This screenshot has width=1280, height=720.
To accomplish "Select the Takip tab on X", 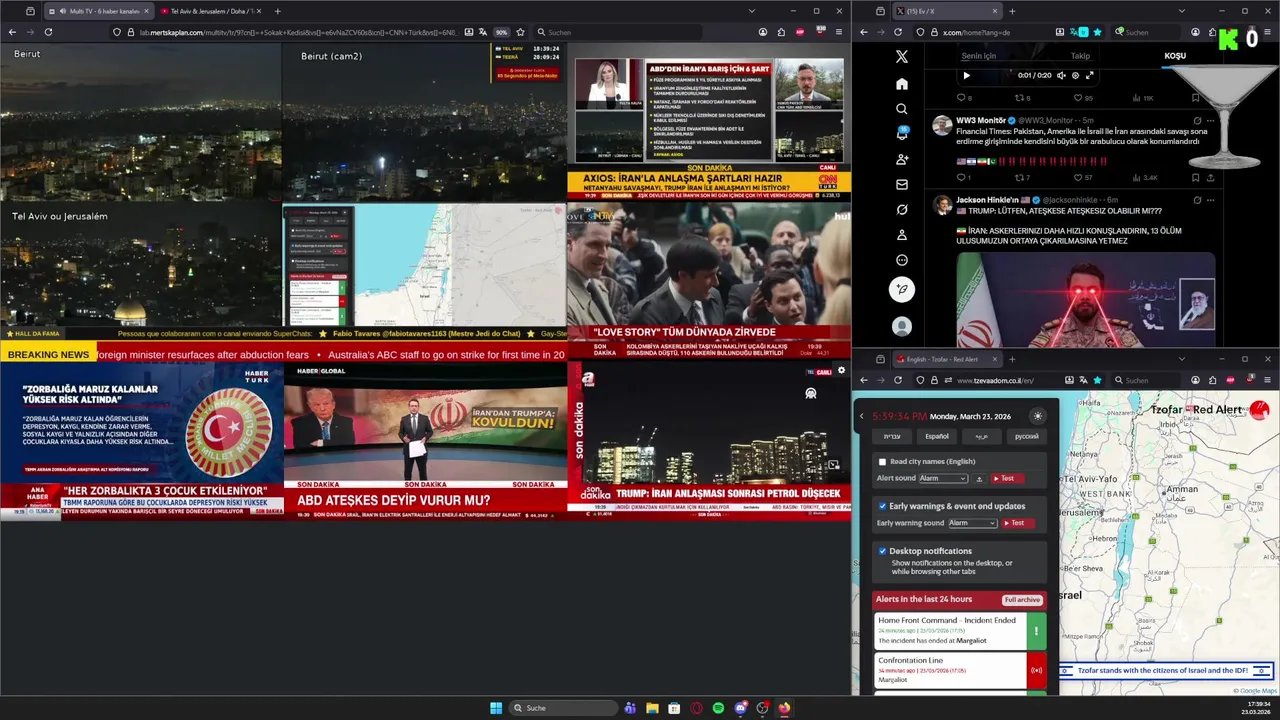I will 1080,56.
